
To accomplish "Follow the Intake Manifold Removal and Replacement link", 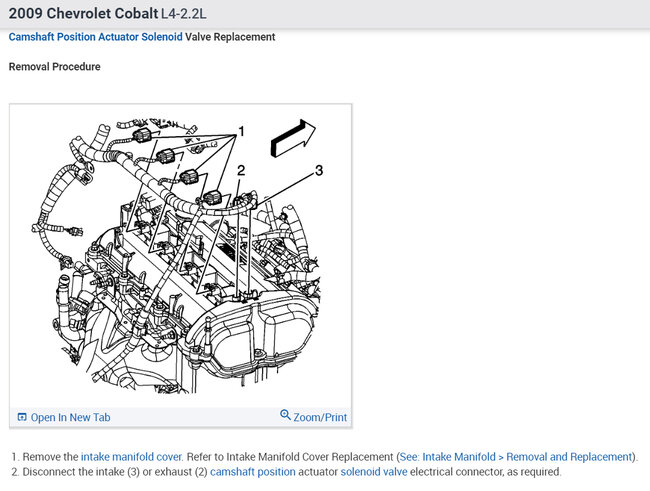I will pyautogui.click(x=516, y=457).
